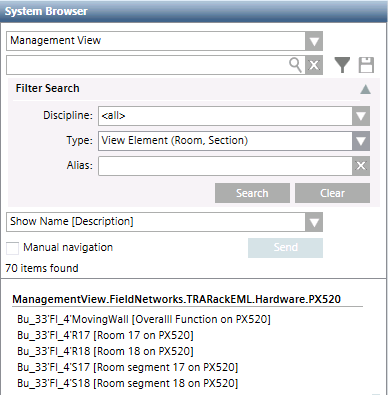Click the Send button

tap(285, 248)
